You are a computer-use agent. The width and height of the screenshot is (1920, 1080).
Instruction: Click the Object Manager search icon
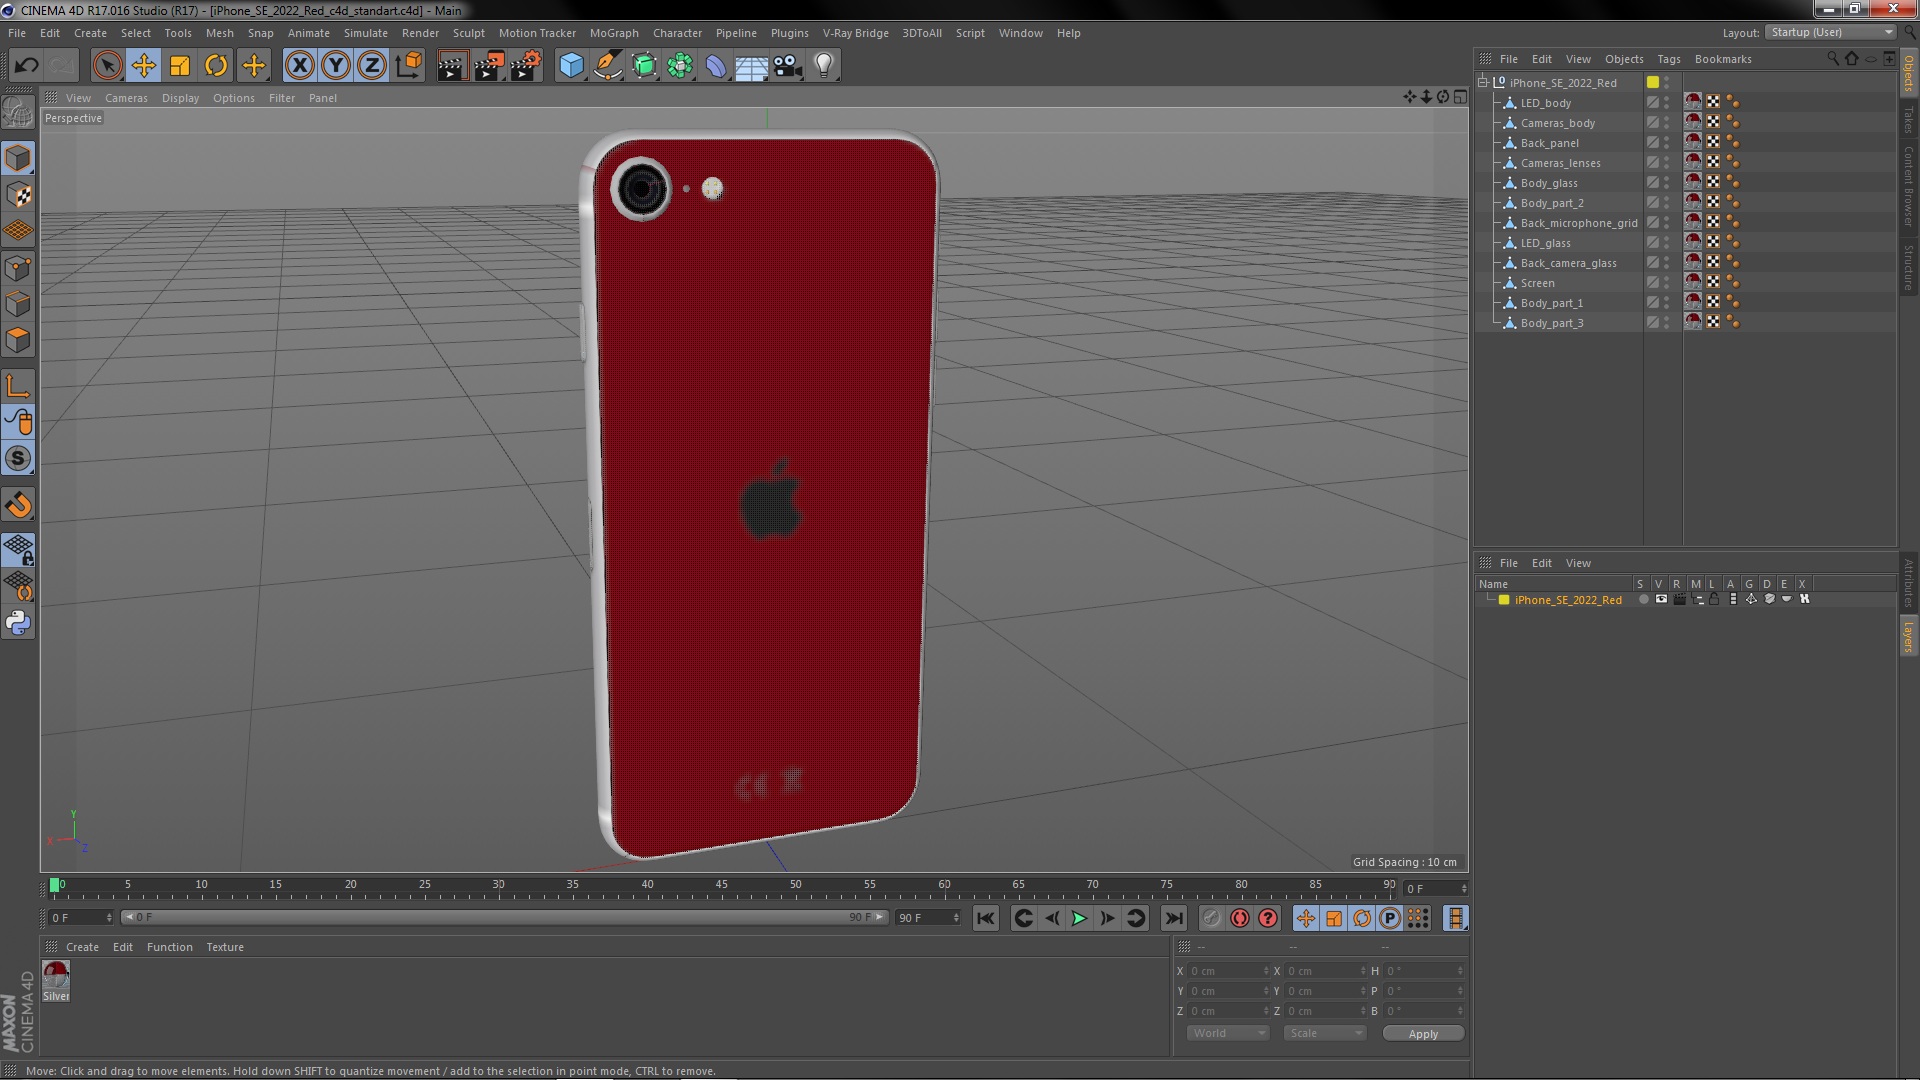point(1832,59)
